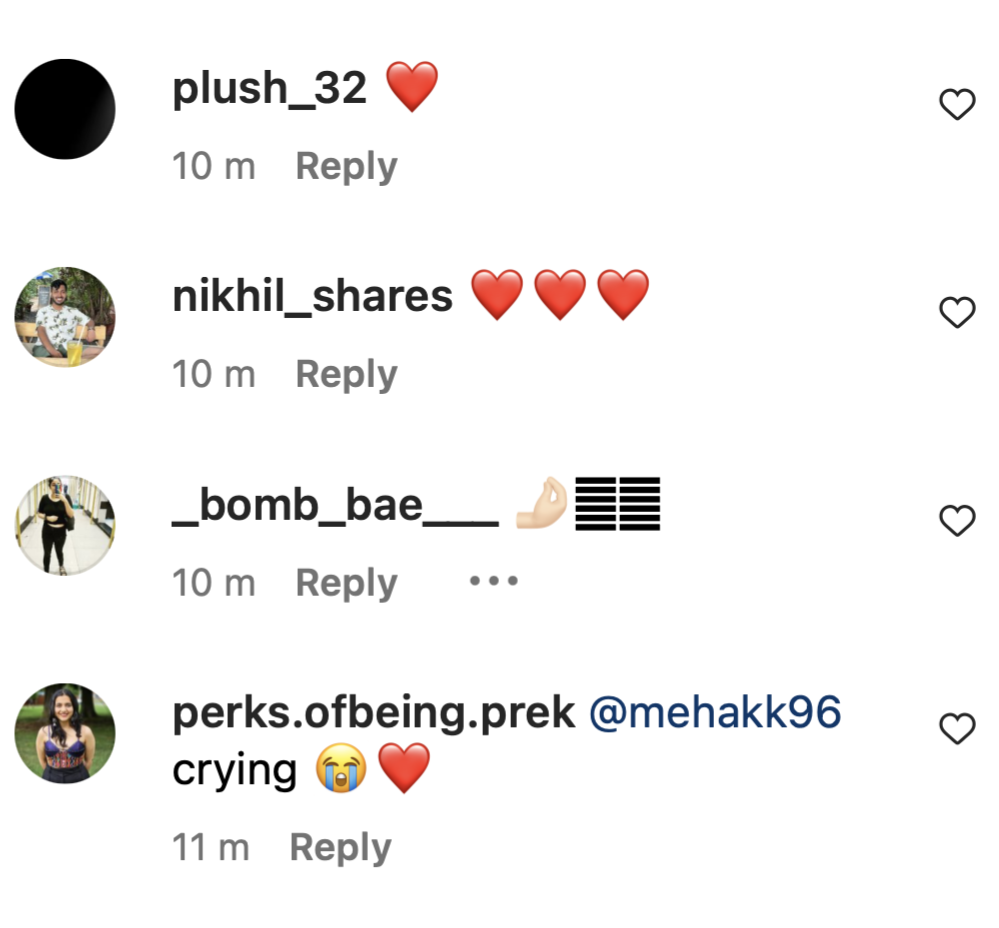Reply to _bomb_bae___'s comment
This screenshot has height=928, width=999.
point(346,582)
